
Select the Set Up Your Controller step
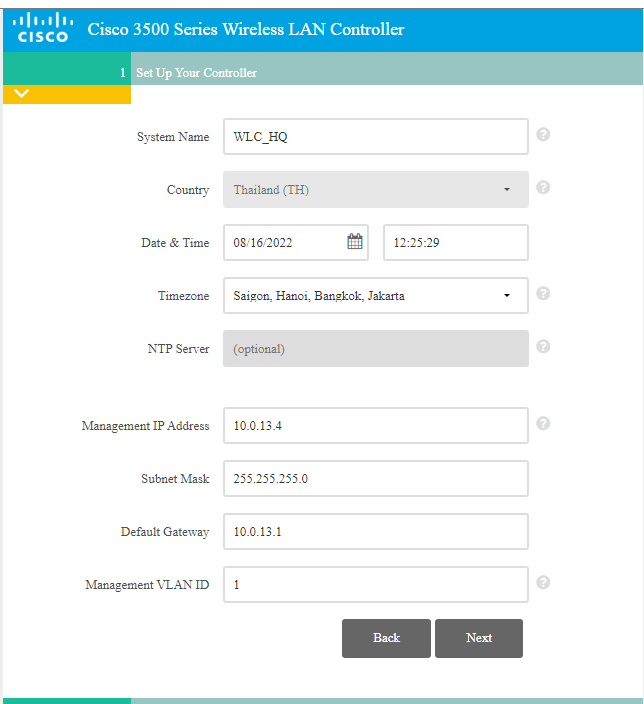point(196,73)
